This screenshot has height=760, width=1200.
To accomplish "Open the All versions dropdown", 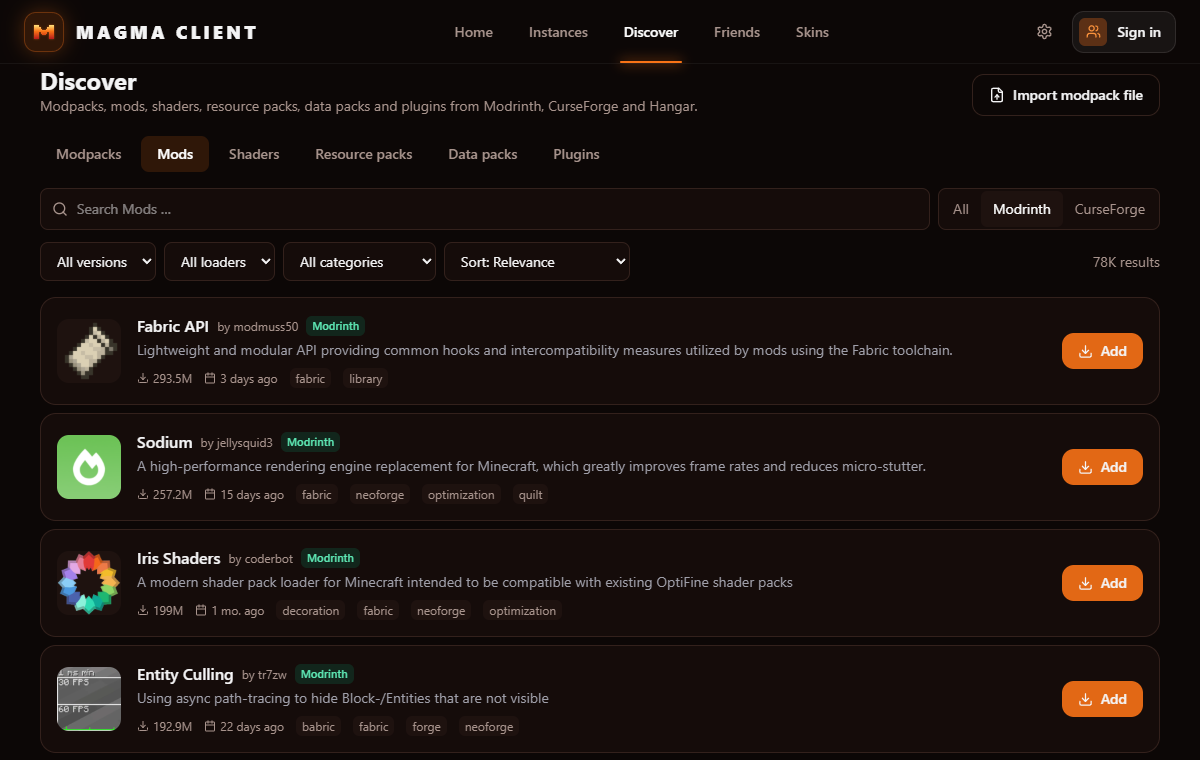I will [98, 262].
